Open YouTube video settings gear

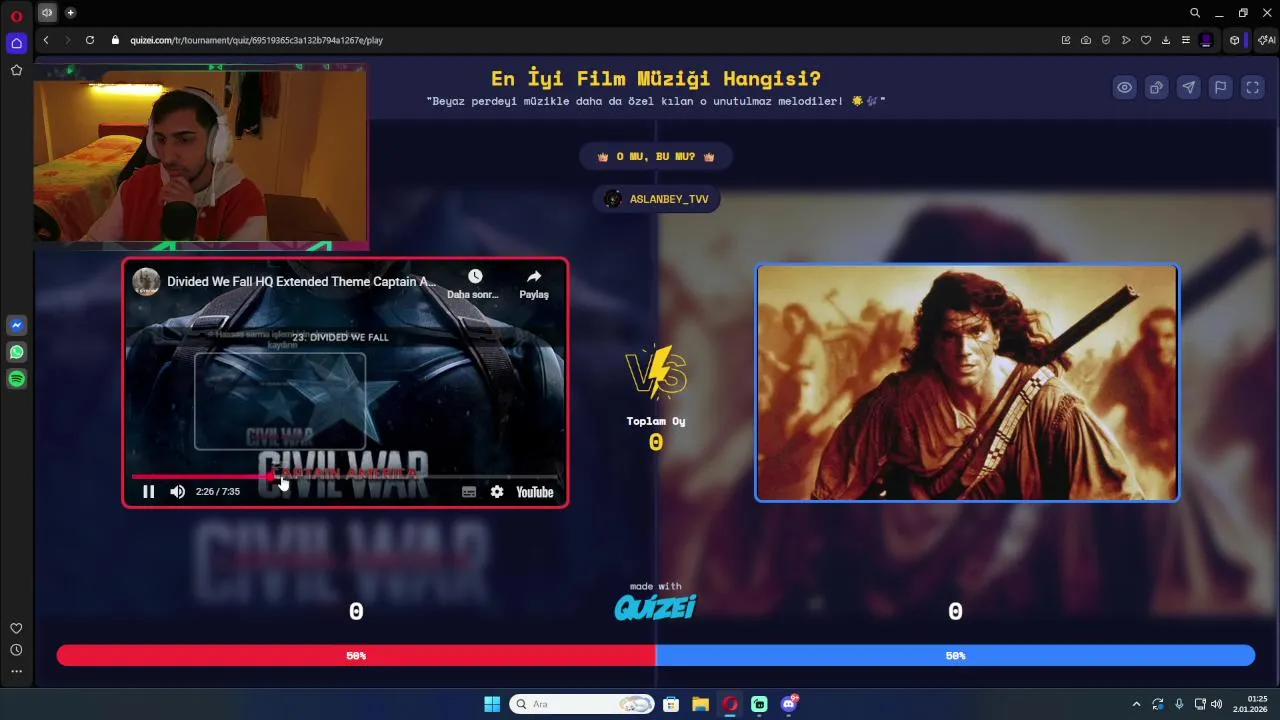point(497,492)
